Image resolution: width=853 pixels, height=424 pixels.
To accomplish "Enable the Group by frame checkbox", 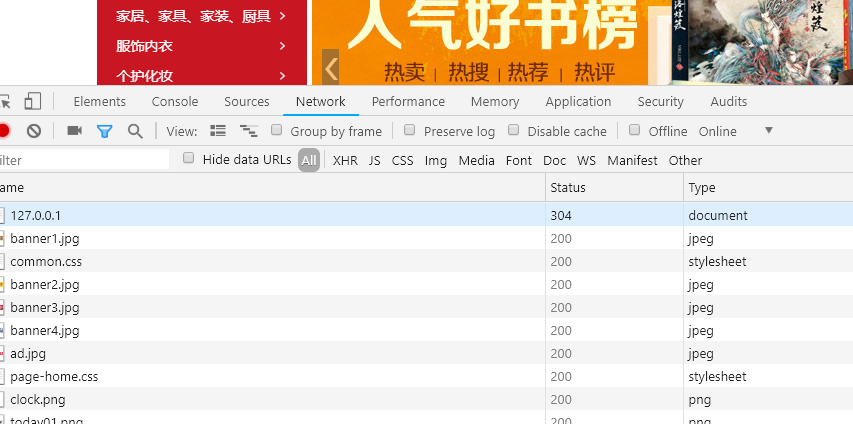I will click(x=277, y=131).
